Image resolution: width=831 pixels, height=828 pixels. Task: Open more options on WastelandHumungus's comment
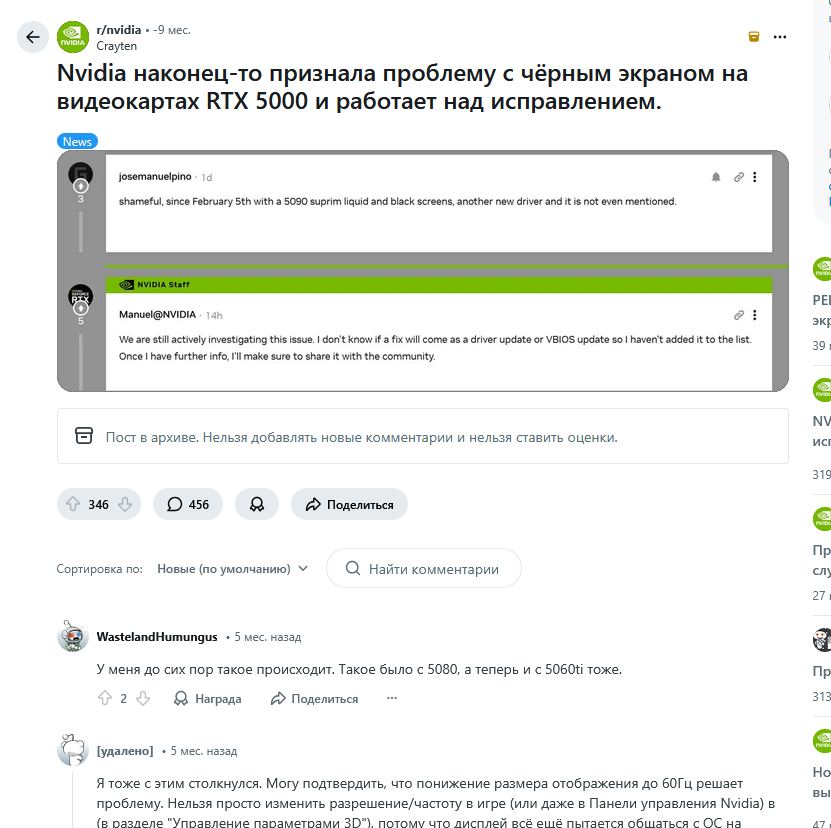click(x=392, y=698)
